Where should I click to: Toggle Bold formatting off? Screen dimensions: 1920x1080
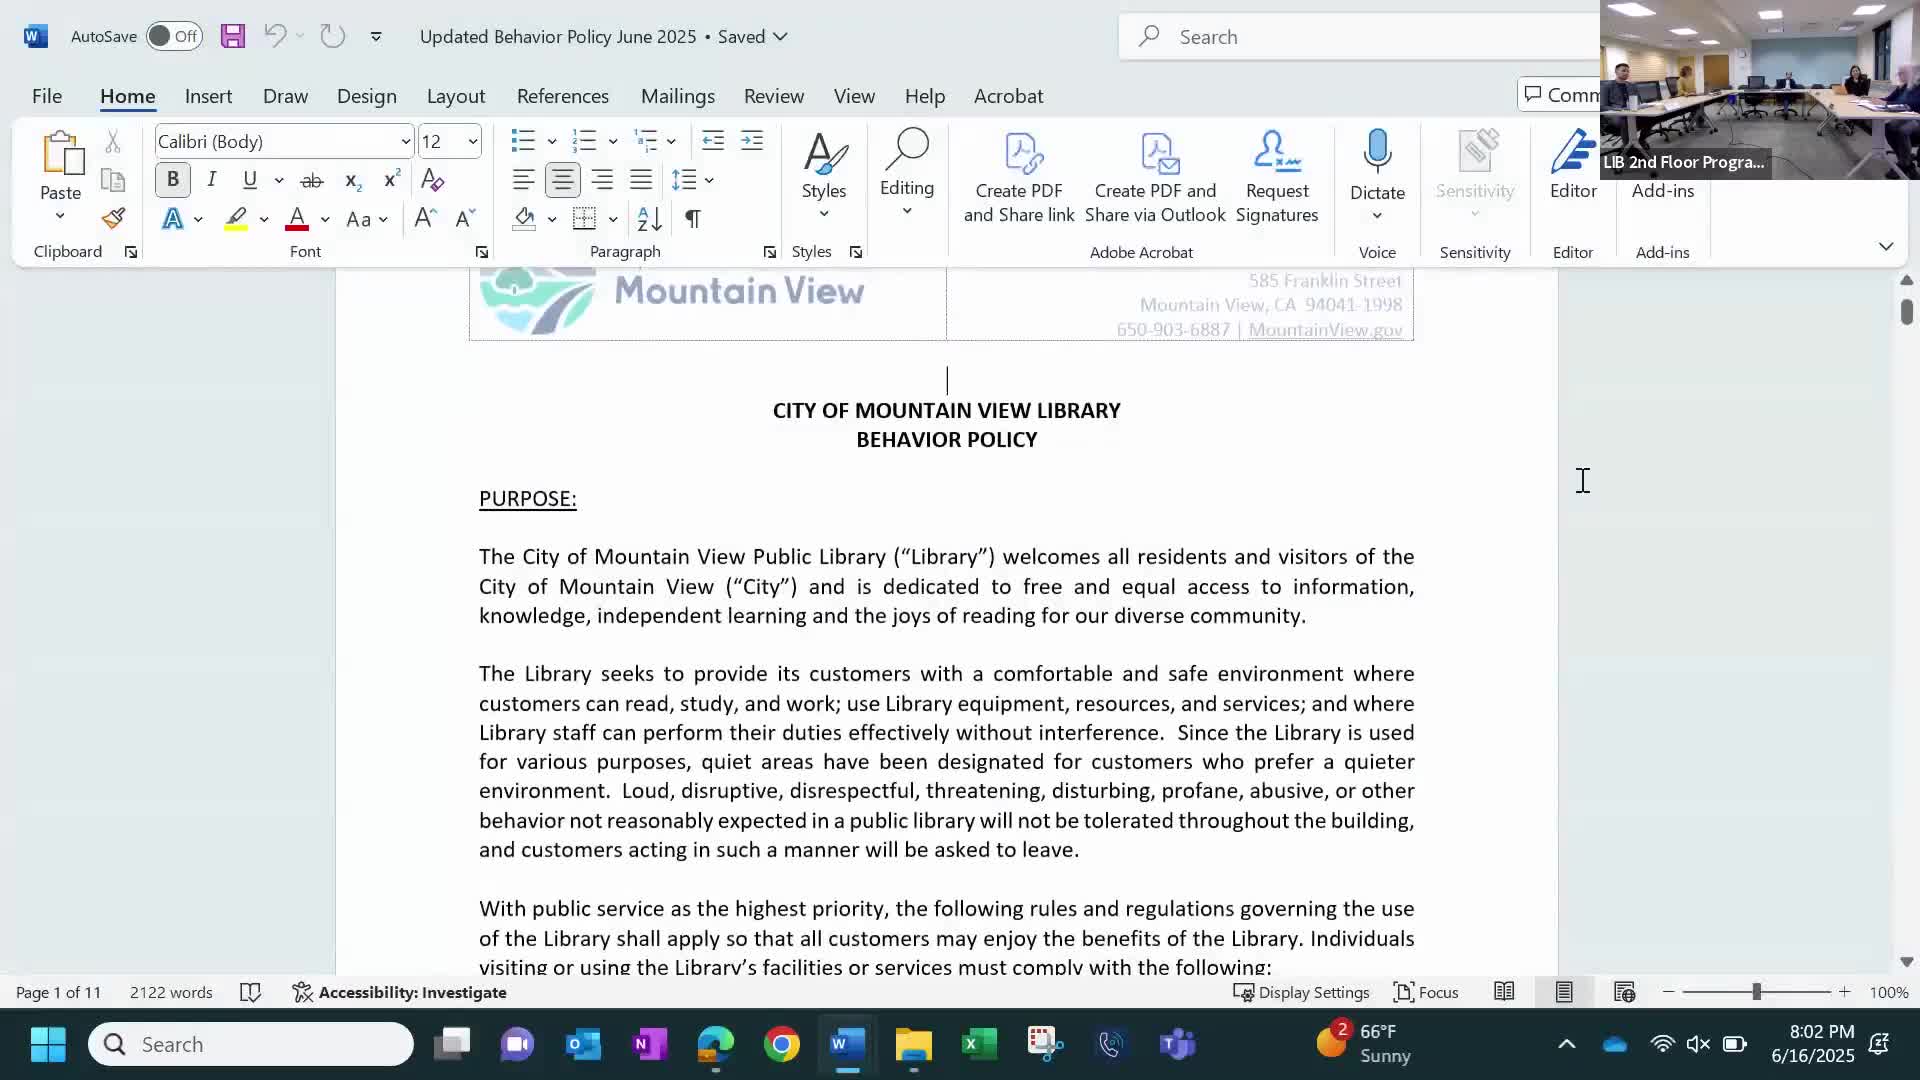coord(173,180)
